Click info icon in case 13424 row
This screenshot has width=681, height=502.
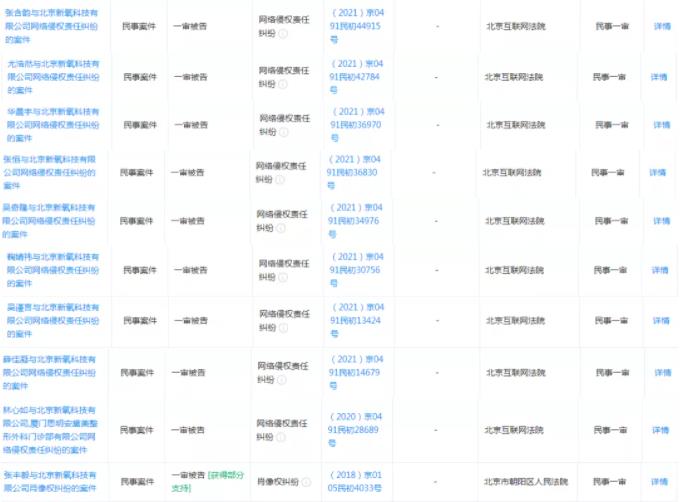(284, 327)
